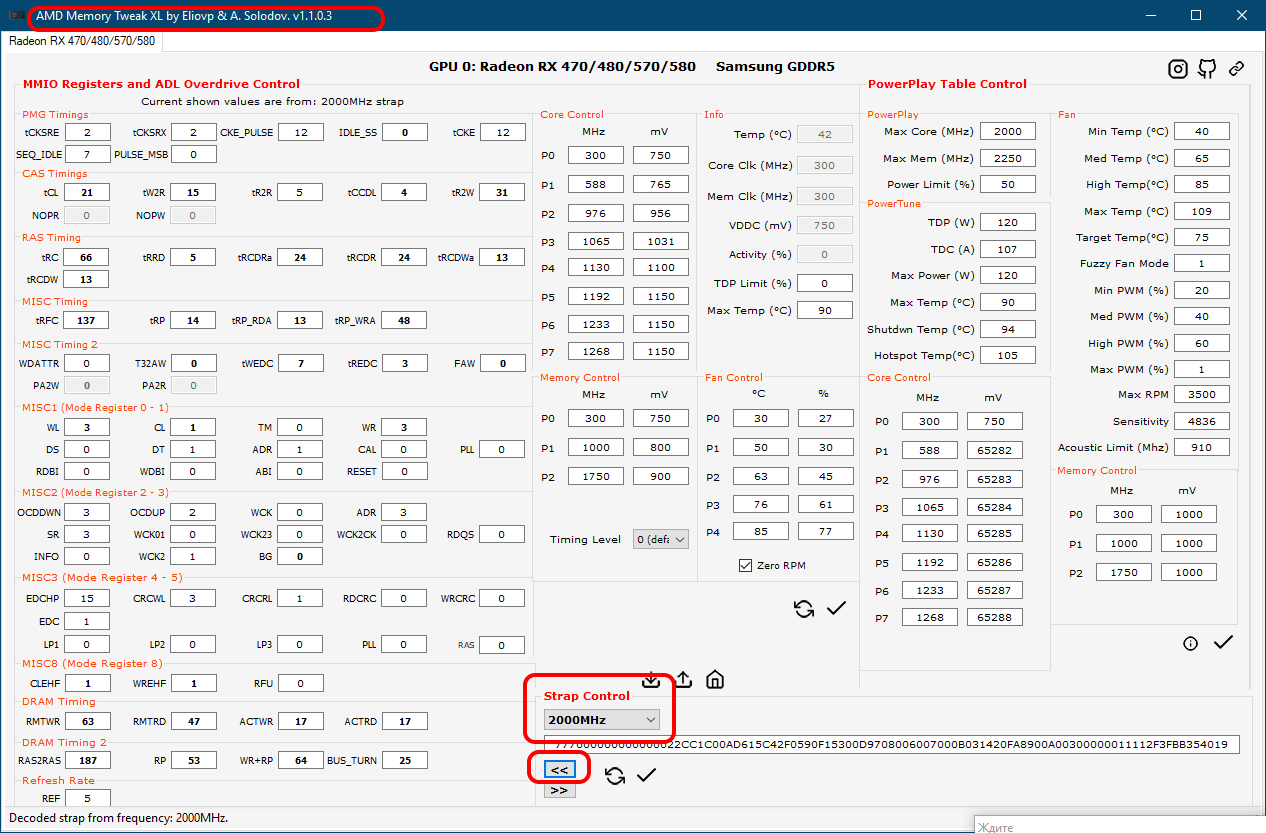Click the Max RPM field
Screen dimensions: 1266x833
click(x=1202, y=394)
